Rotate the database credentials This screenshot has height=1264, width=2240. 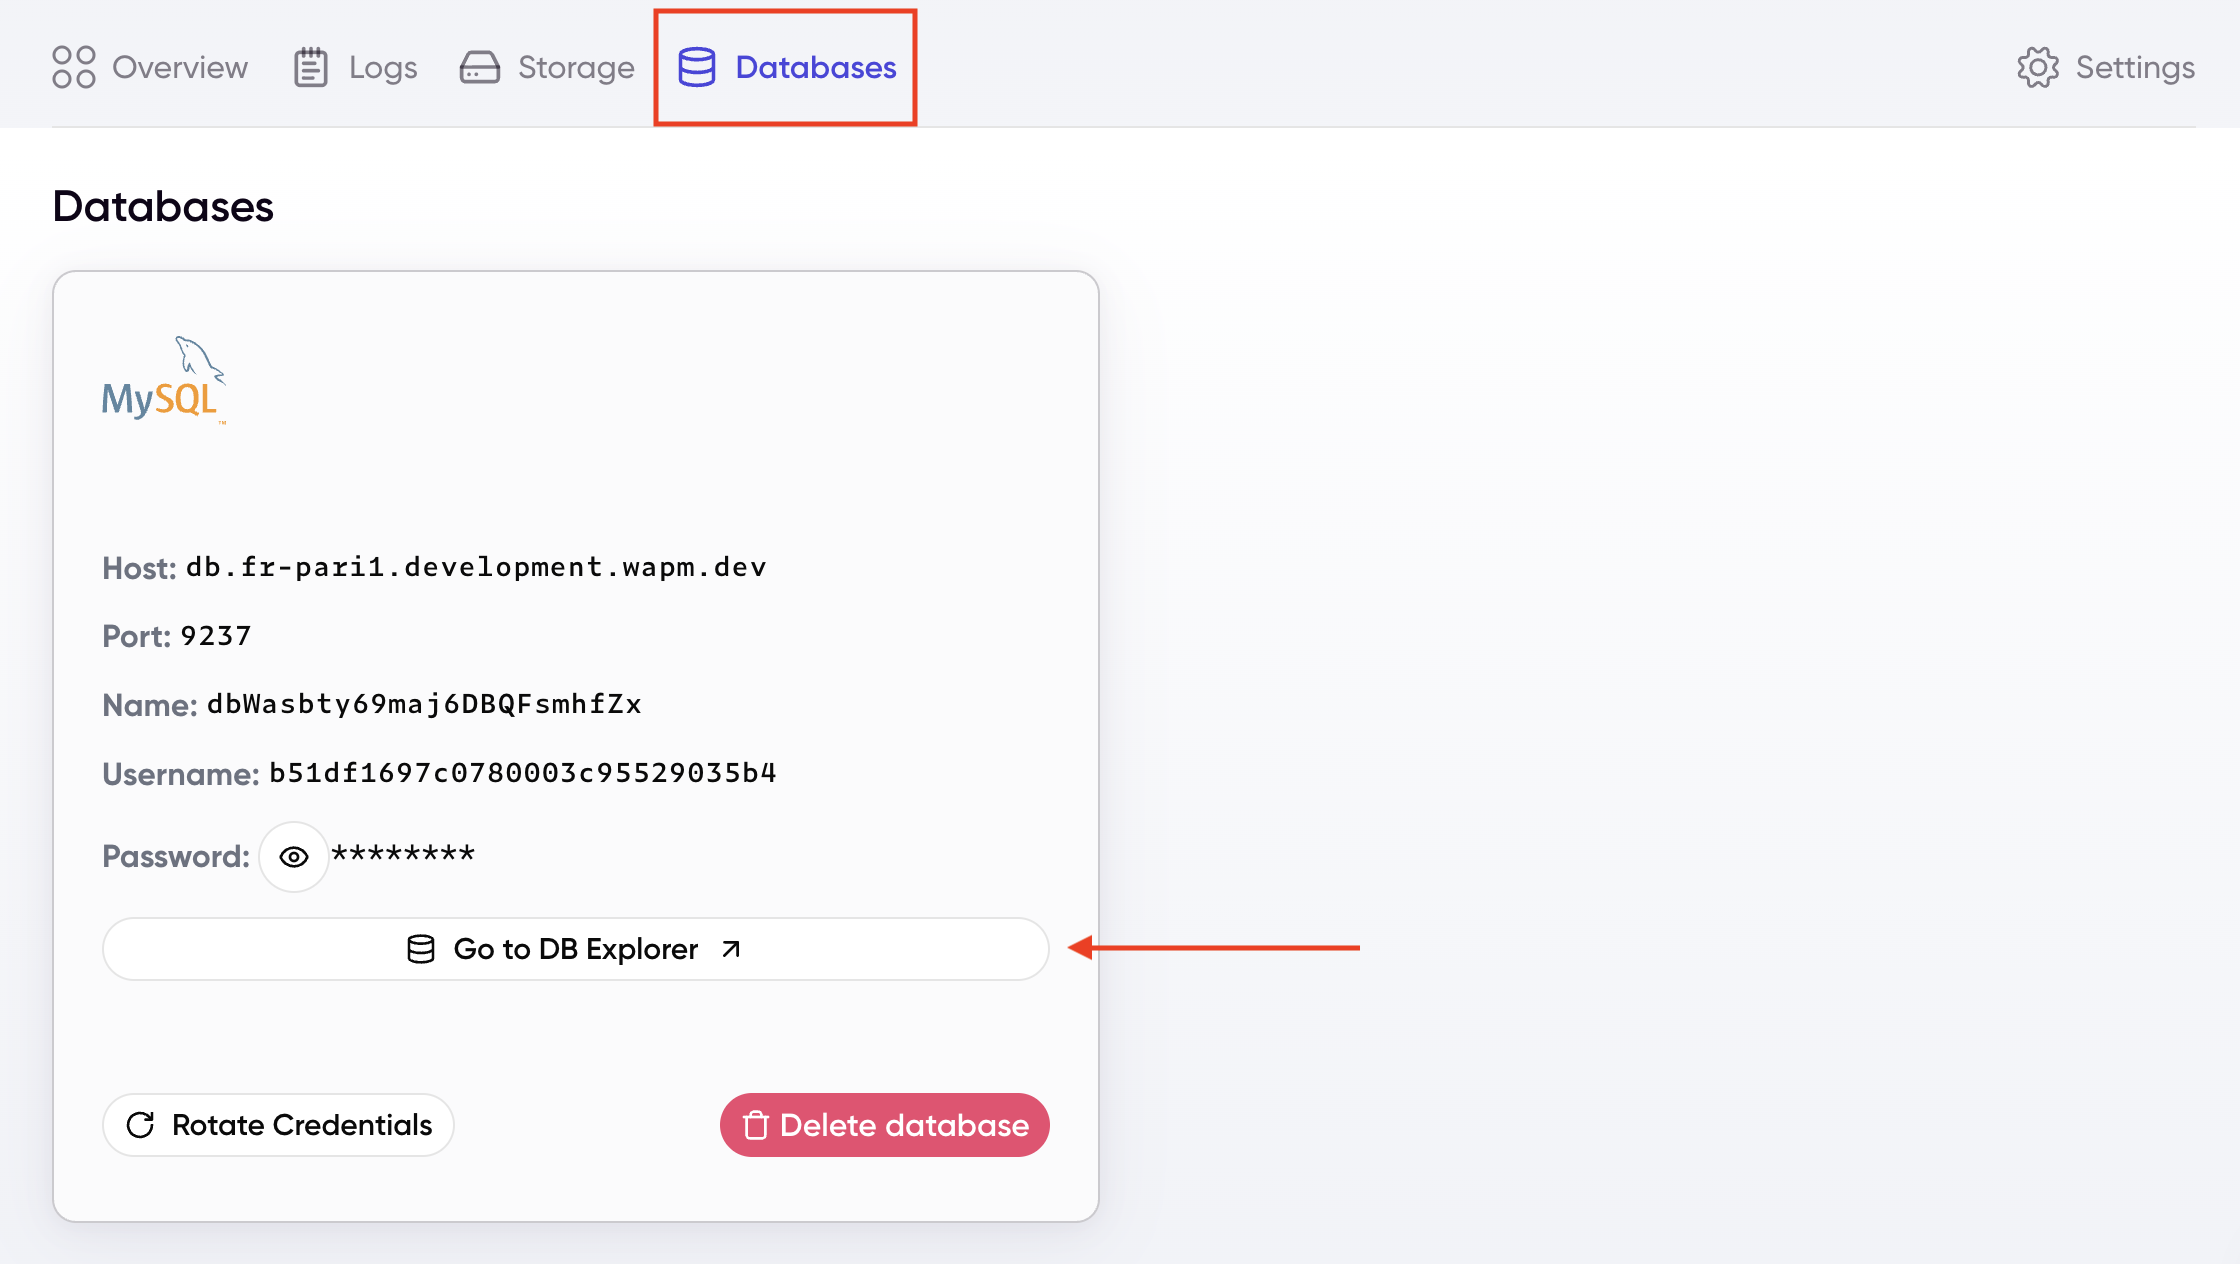pos(278,1124)
